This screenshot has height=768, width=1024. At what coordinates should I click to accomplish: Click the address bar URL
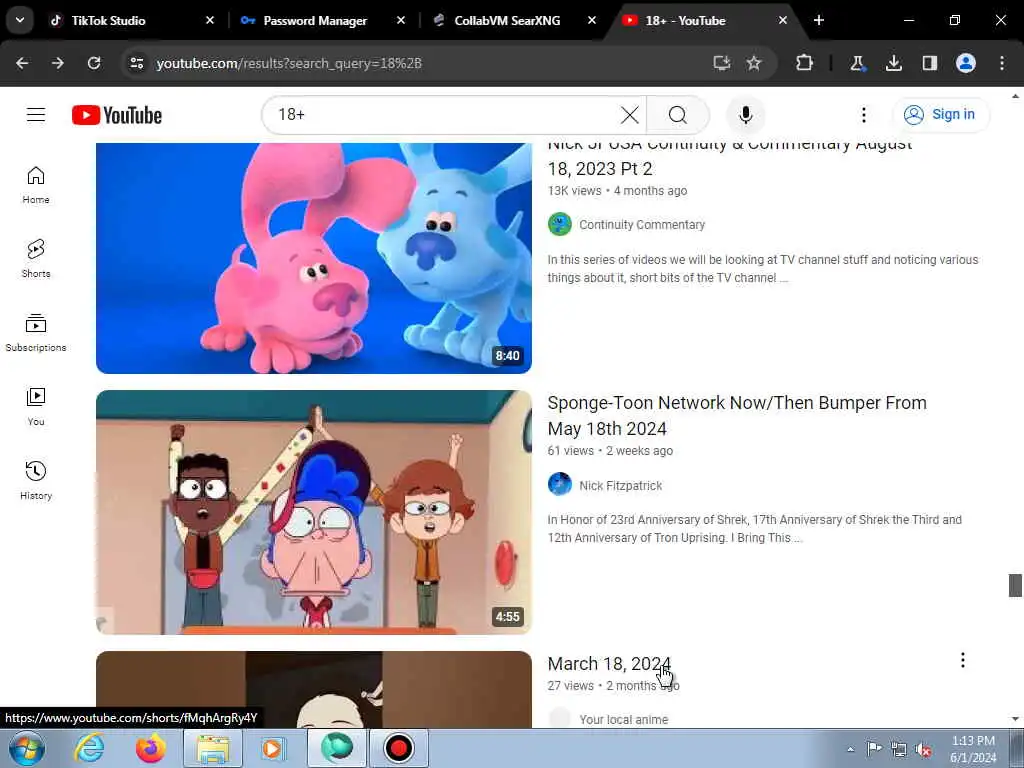click(x=289, y=63)
